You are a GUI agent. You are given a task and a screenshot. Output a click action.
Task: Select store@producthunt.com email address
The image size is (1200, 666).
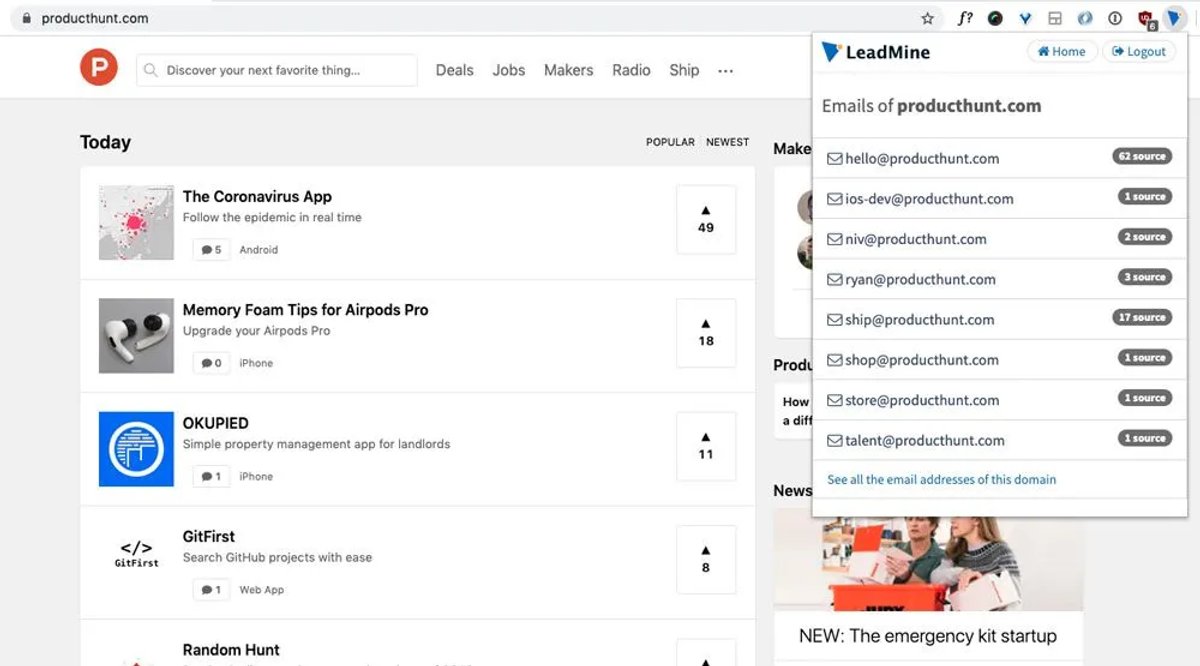point(922,400)
